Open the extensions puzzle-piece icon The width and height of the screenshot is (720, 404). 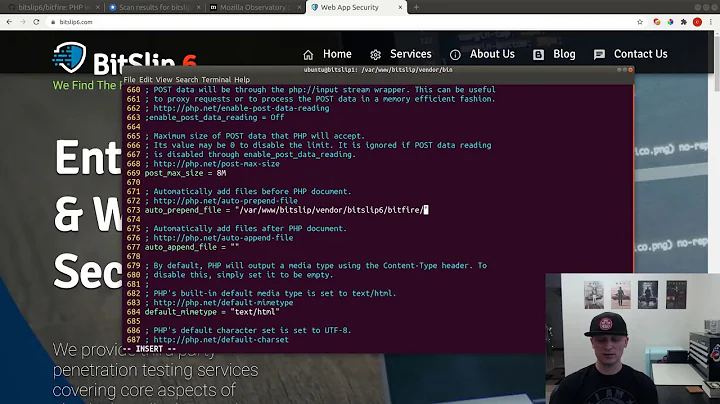click(684, 22)
